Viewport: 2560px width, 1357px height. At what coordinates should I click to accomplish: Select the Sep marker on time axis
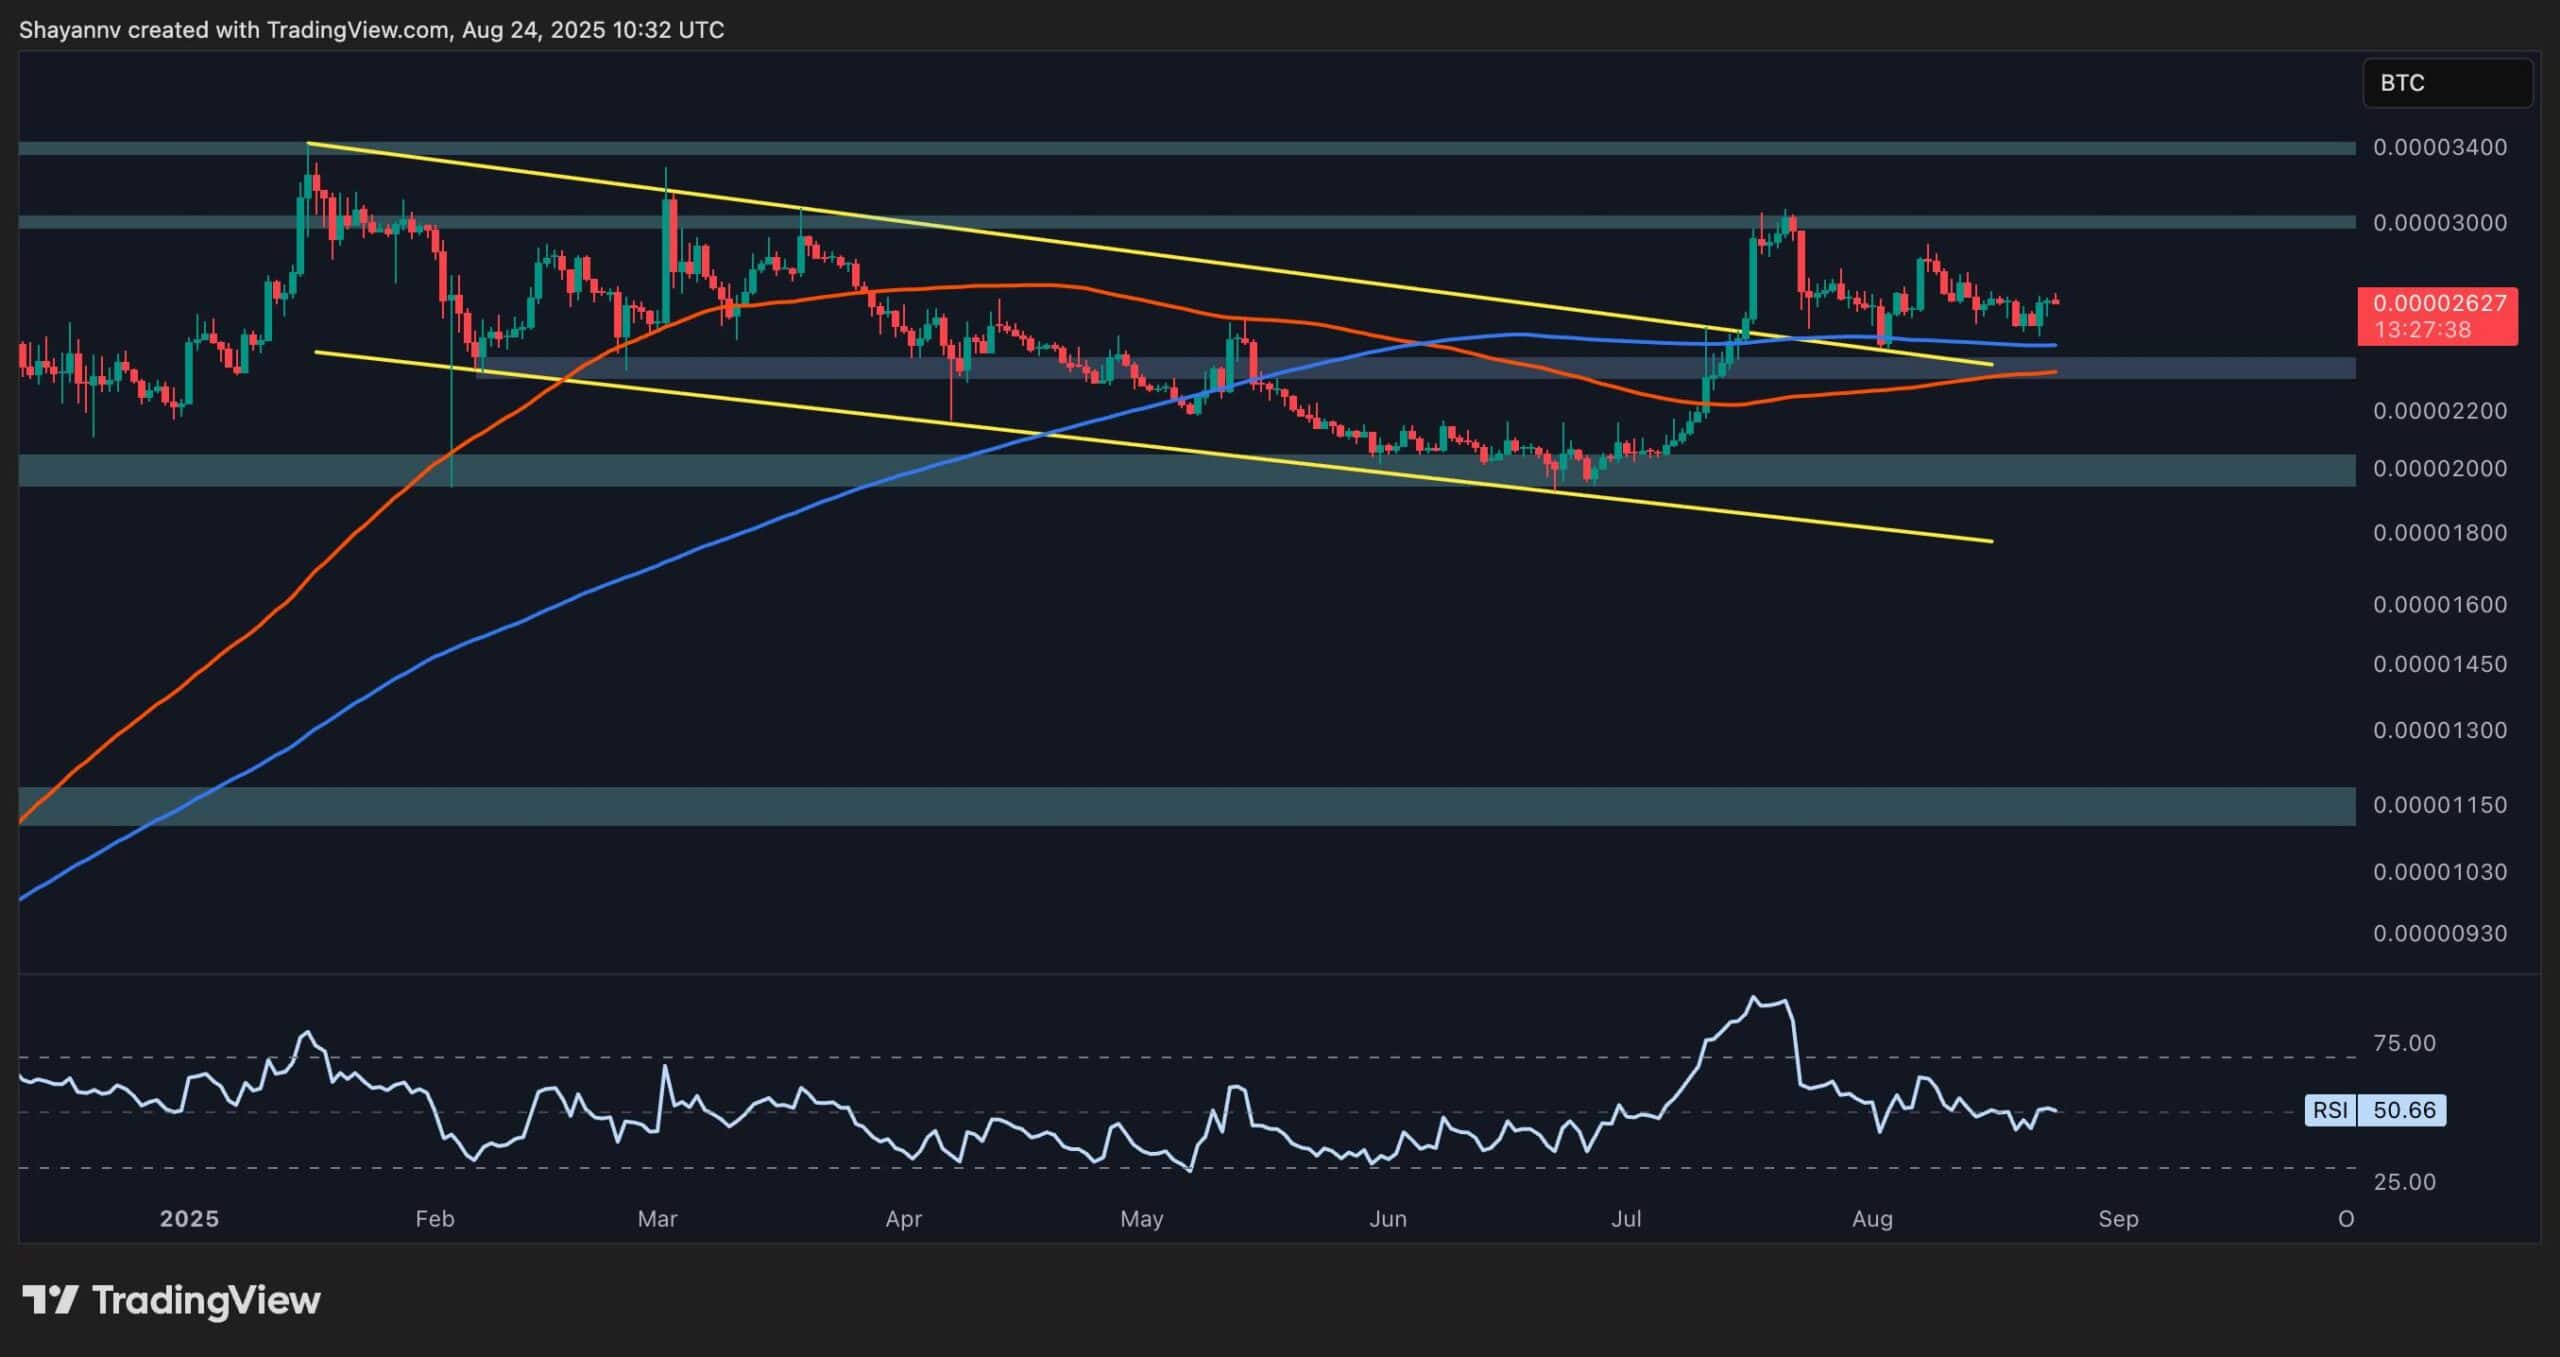pos(2118,1219)
